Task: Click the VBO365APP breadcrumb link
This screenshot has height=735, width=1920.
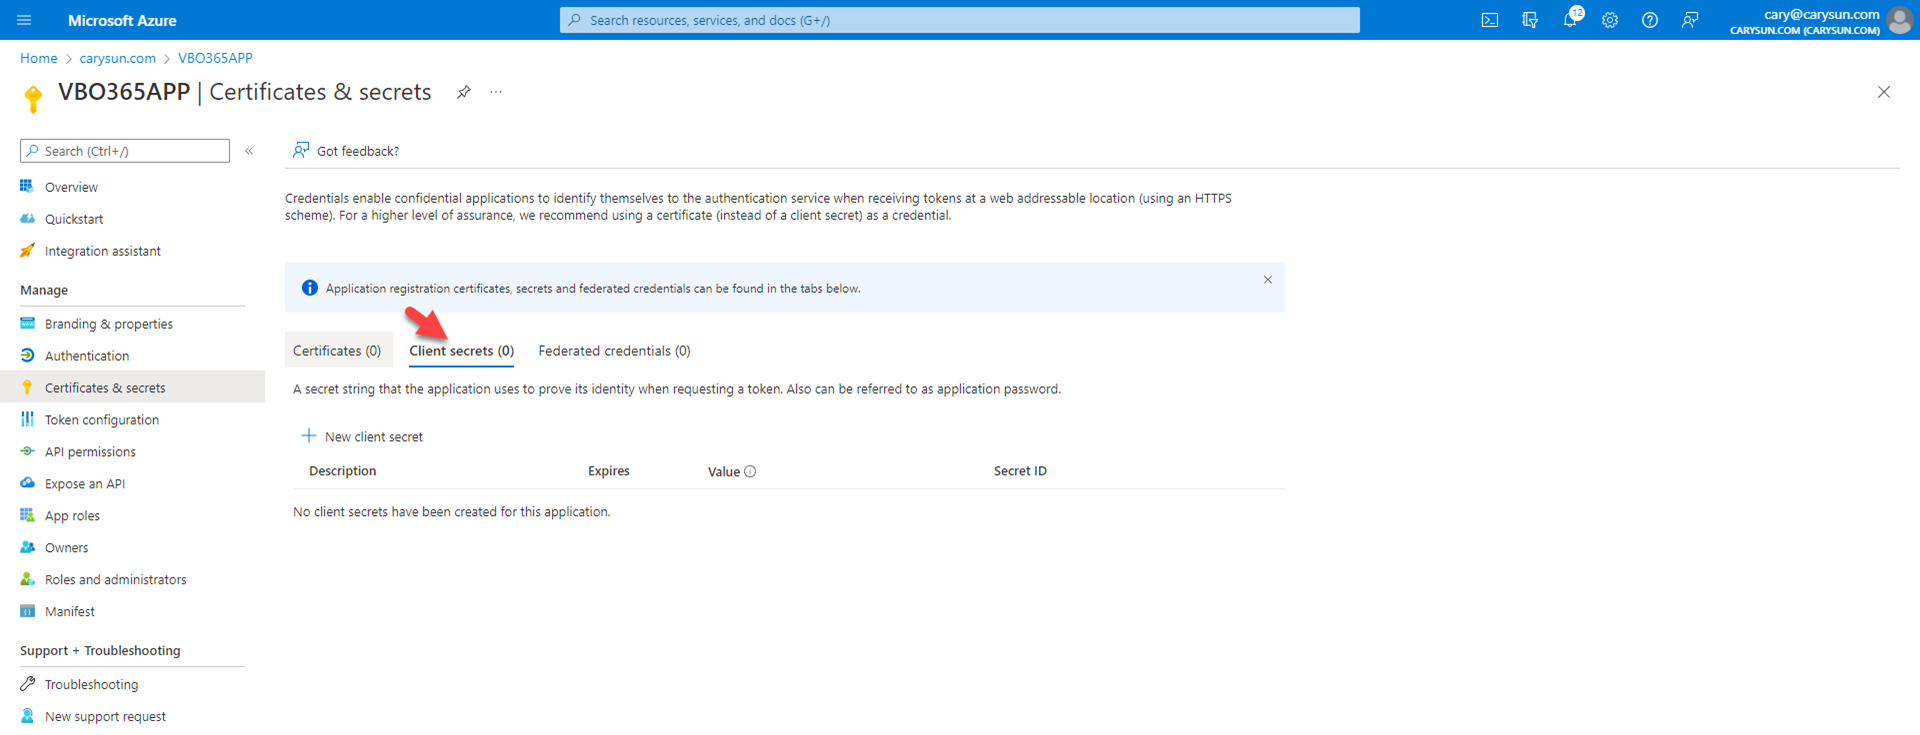Action: [215, 58]
